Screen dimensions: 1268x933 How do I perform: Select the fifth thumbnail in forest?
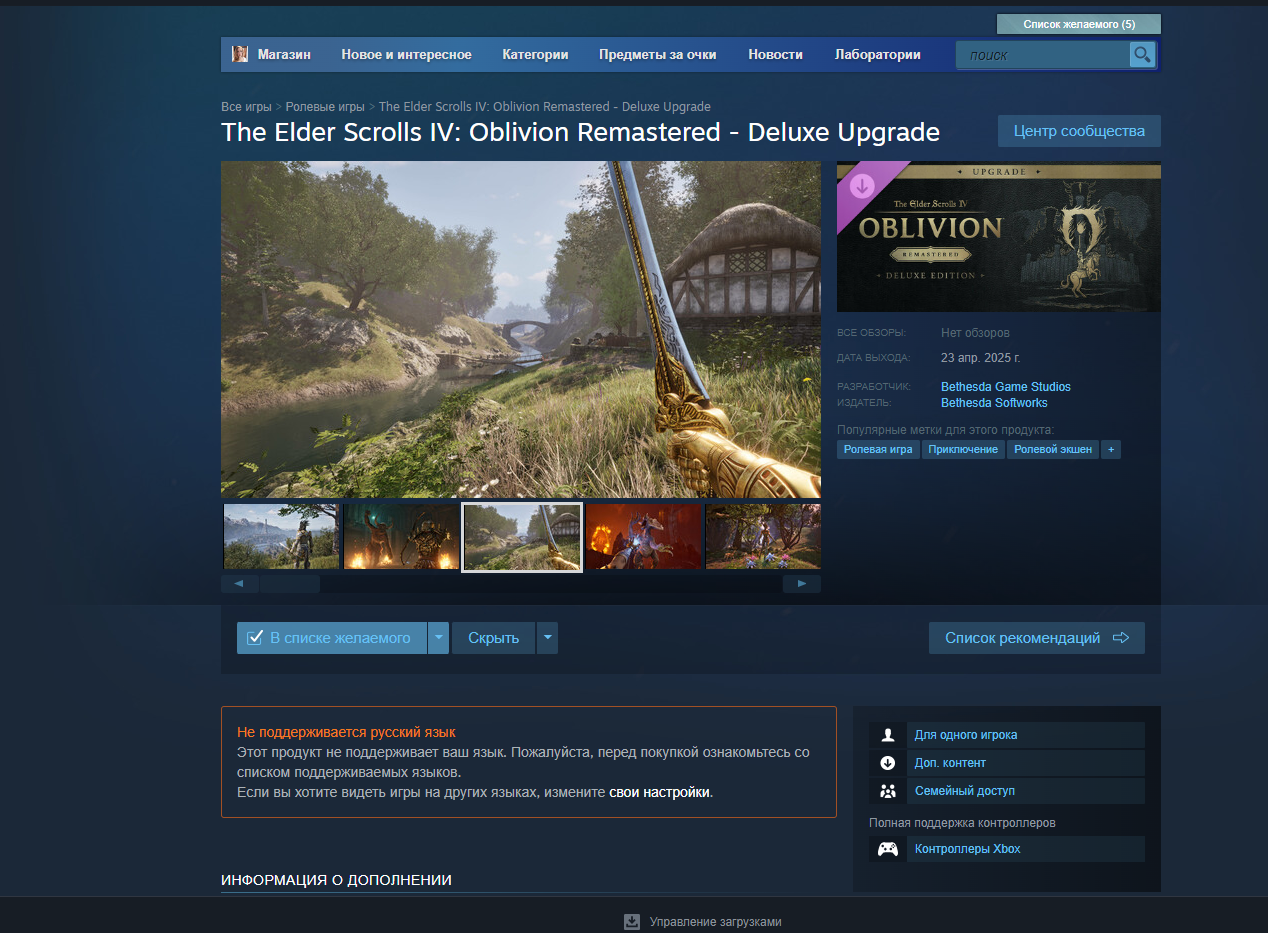[x=763, y=537]
